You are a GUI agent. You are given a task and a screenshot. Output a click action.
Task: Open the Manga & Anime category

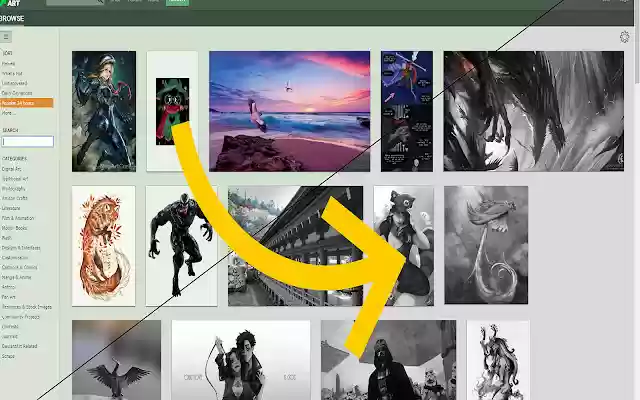pyautogui.click(x=16, y=277)
